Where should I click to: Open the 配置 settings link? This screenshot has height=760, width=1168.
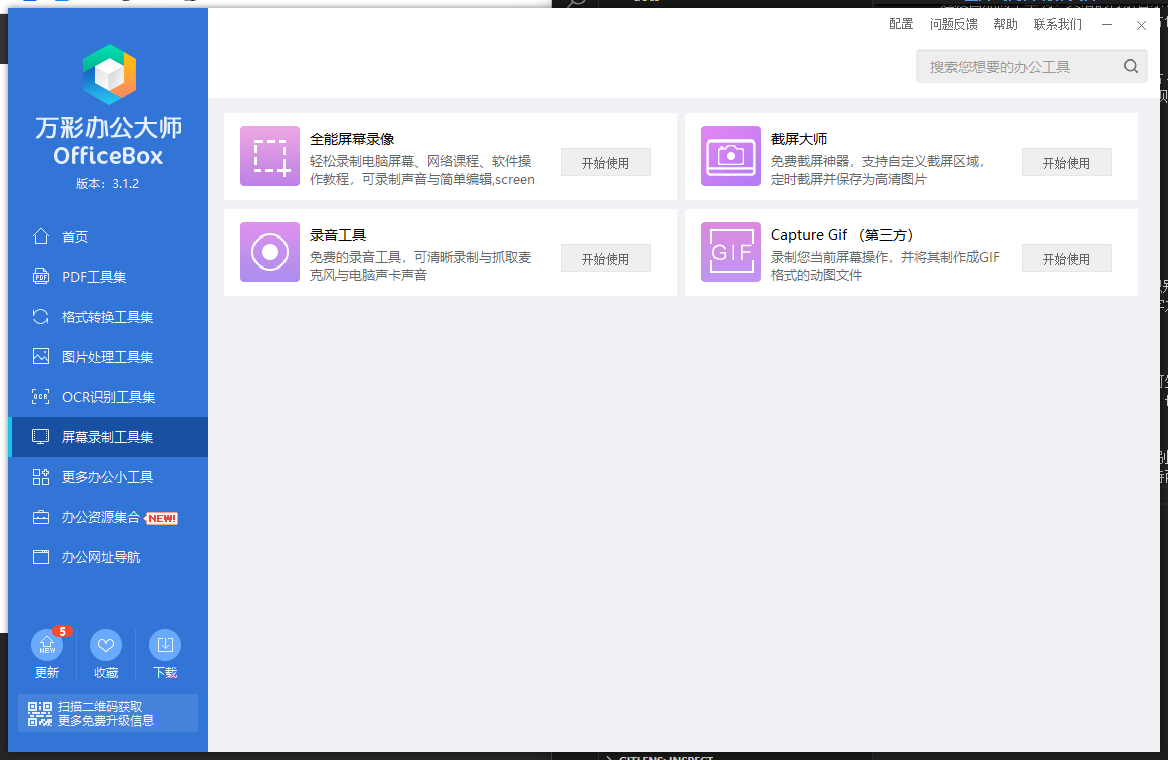901,24
